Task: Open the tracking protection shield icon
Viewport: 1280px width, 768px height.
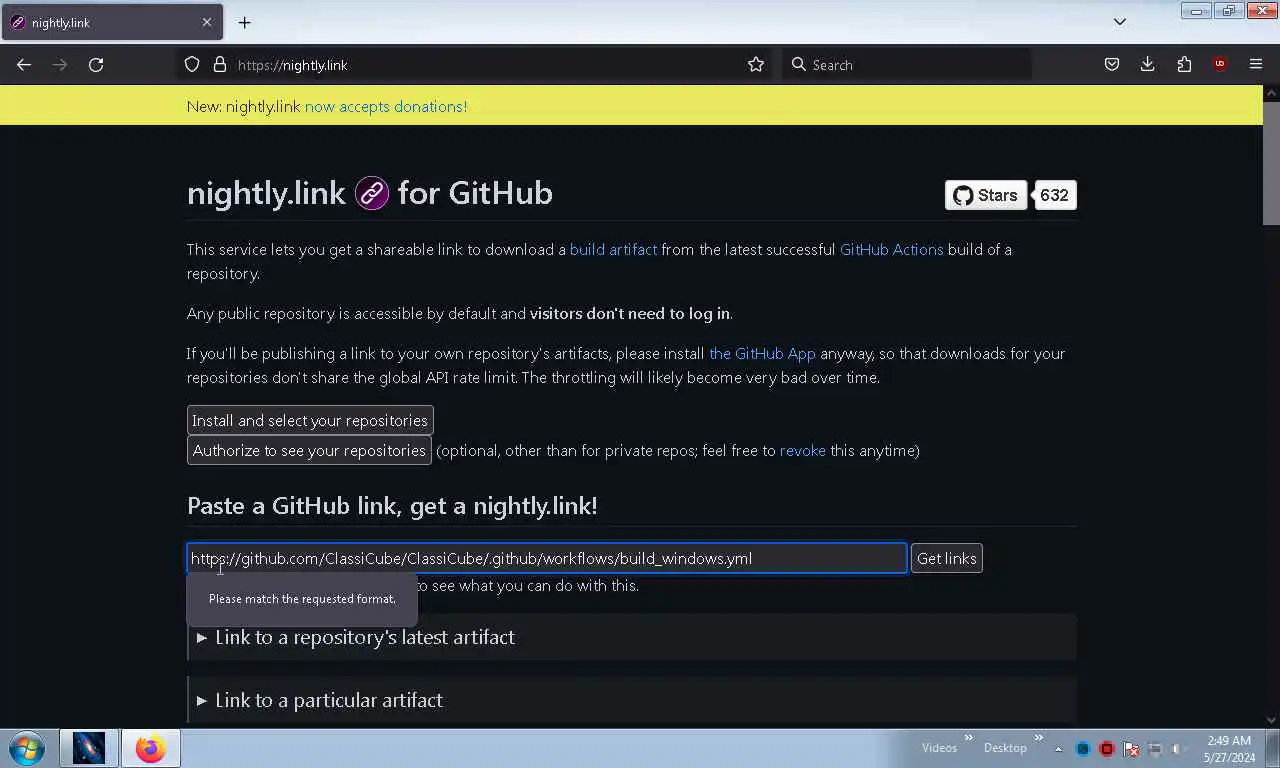Action: tap(192, 65)
